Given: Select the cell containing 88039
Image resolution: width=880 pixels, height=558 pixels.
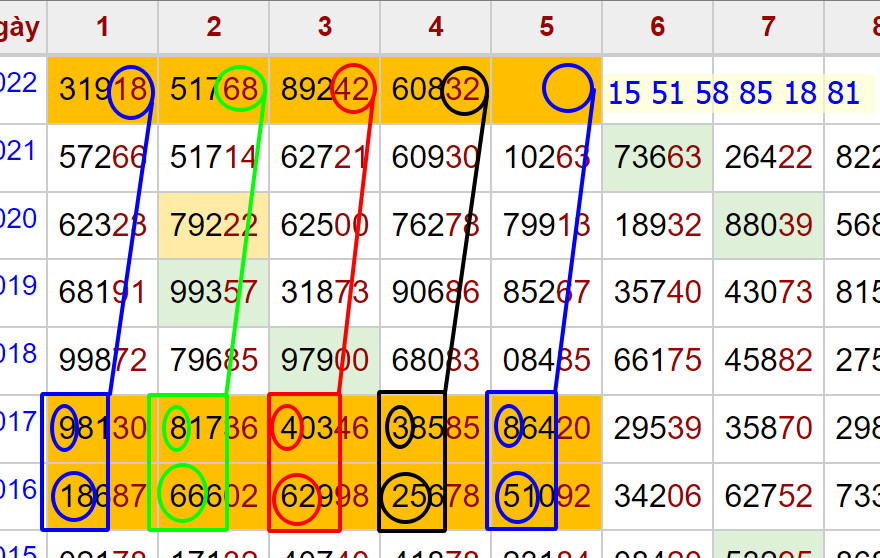Looking at the screenshot, I should (768, 225).
